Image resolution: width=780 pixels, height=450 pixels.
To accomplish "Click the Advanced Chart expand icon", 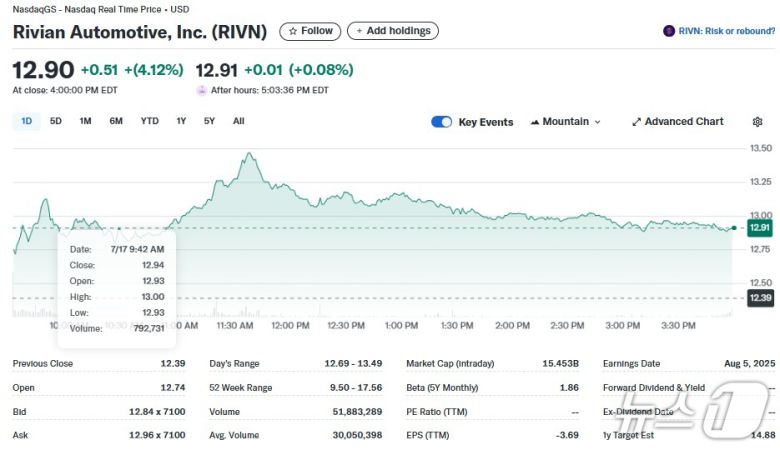I will 636,122.
